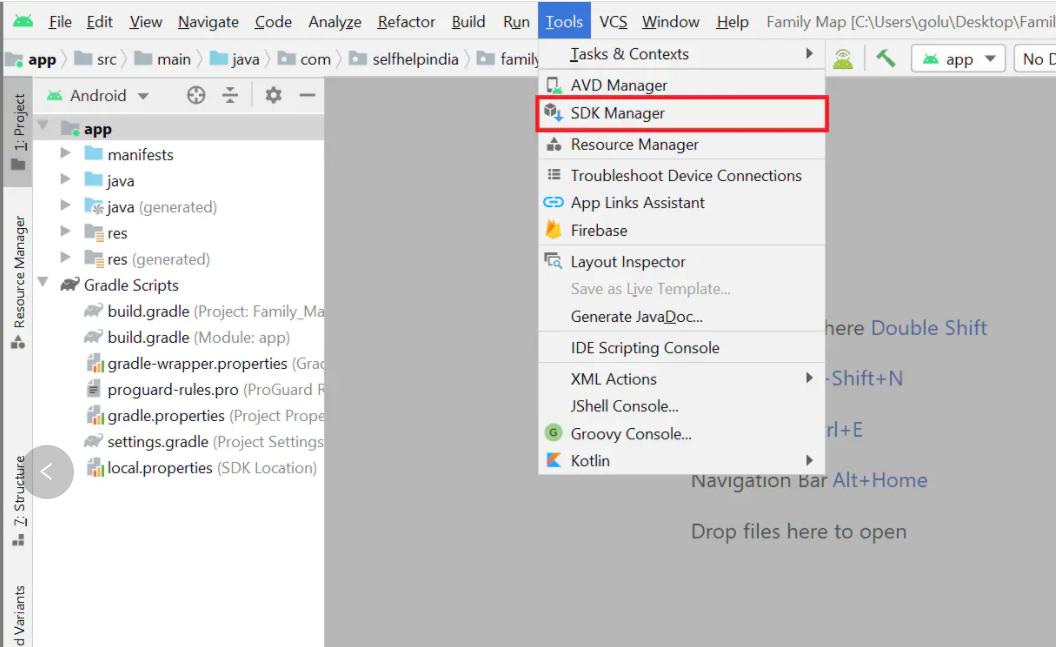The height and width of the screenshot is (647, 1056).
Task: Click the Firebase flame icon
Action: (x=553, y=230)
